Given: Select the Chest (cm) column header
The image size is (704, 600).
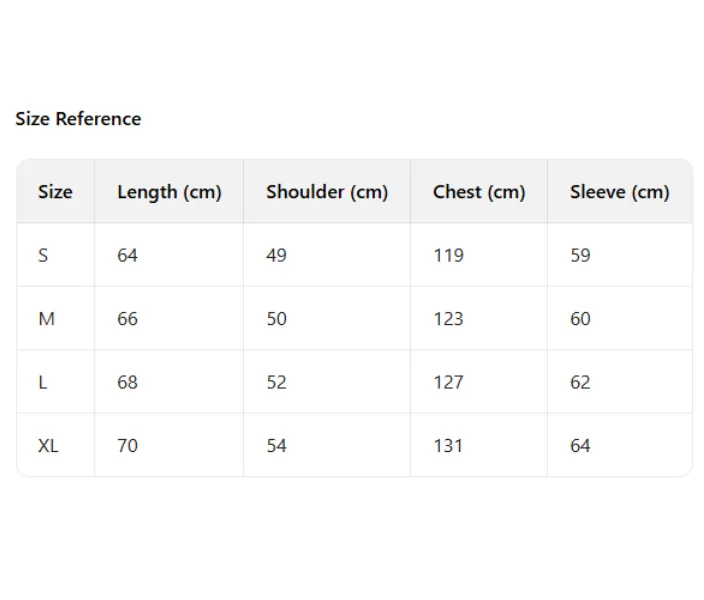Looking at the screenshot, I should pyautogui.click(x=479, y=192).
